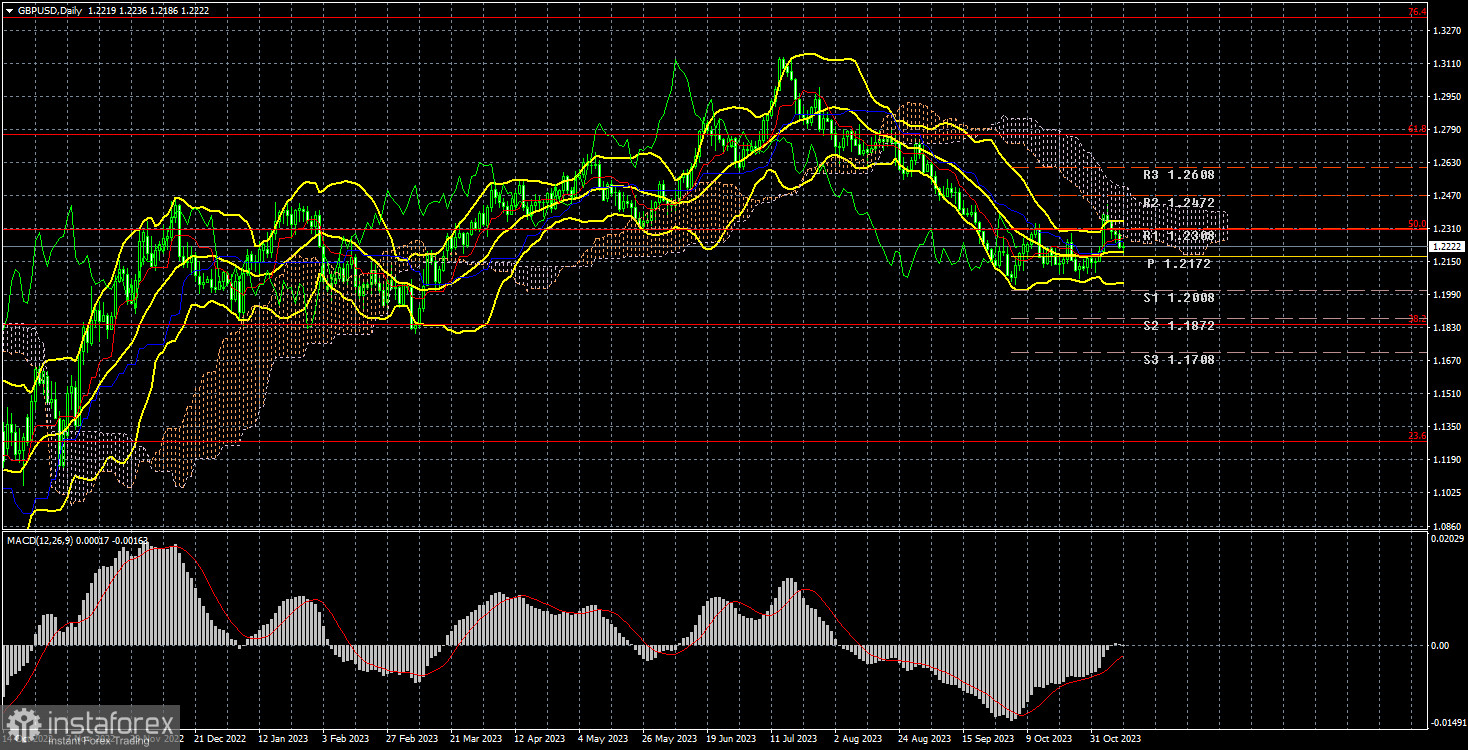The height and width of the screenshot is (750, 1468).
Task: Click the GBPUSD,Daily chart title
Action: point(49,10)
